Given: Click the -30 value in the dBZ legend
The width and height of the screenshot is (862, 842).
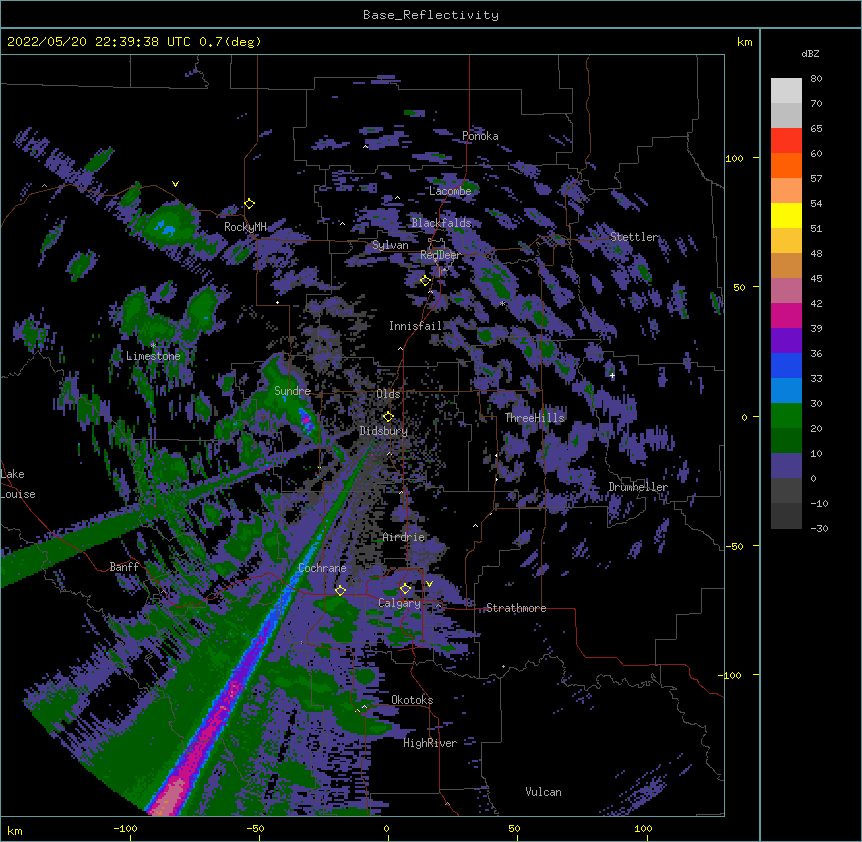Looking at the screenshot, I should (819, 528).
